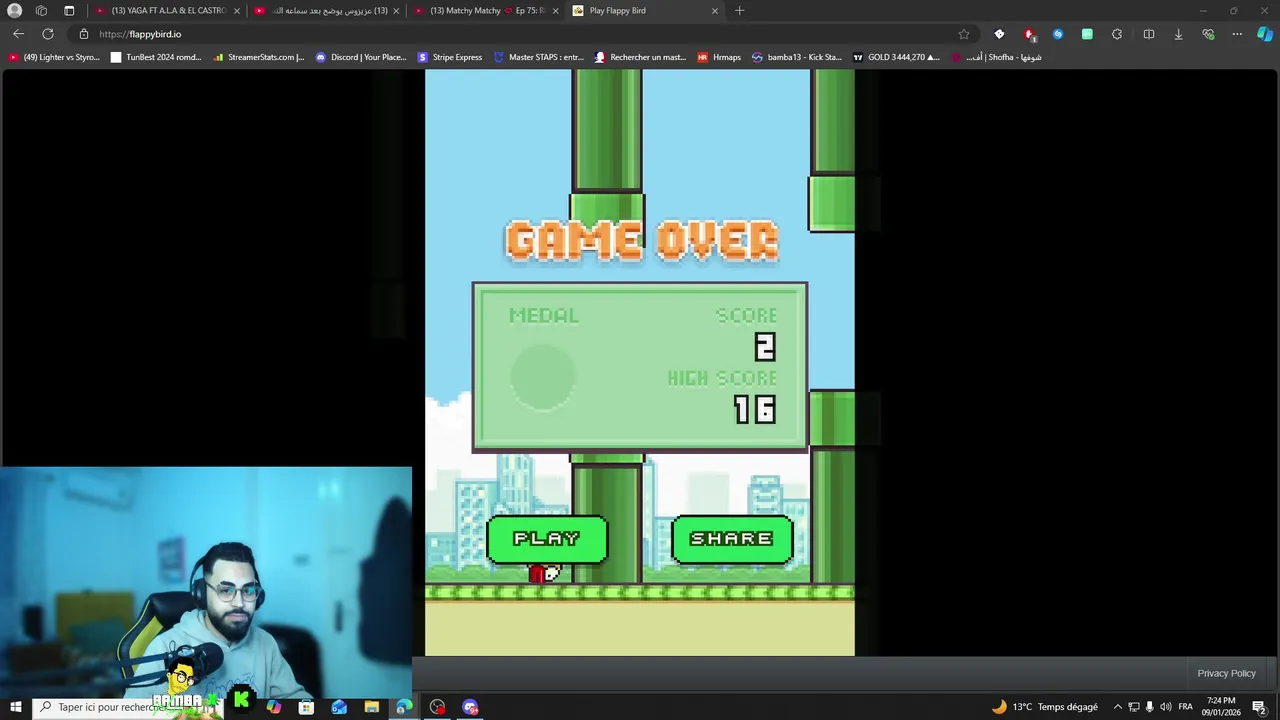
Task: Open Outlook from the taskbar
Action: 339,707
